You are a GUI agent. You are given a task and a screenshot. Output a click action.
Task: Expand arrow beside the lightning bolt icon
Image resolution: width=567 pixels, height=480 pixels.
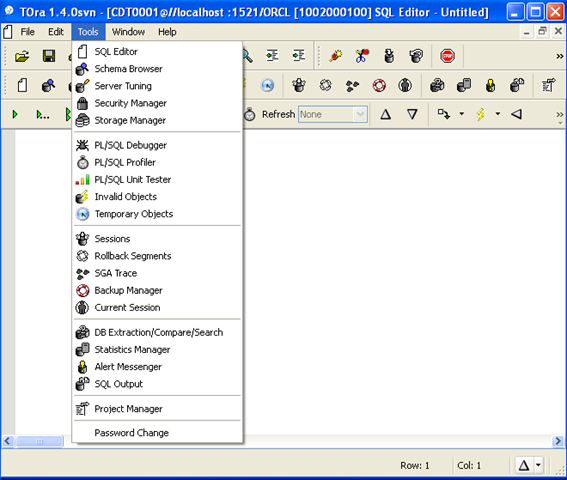click(498, 114)
